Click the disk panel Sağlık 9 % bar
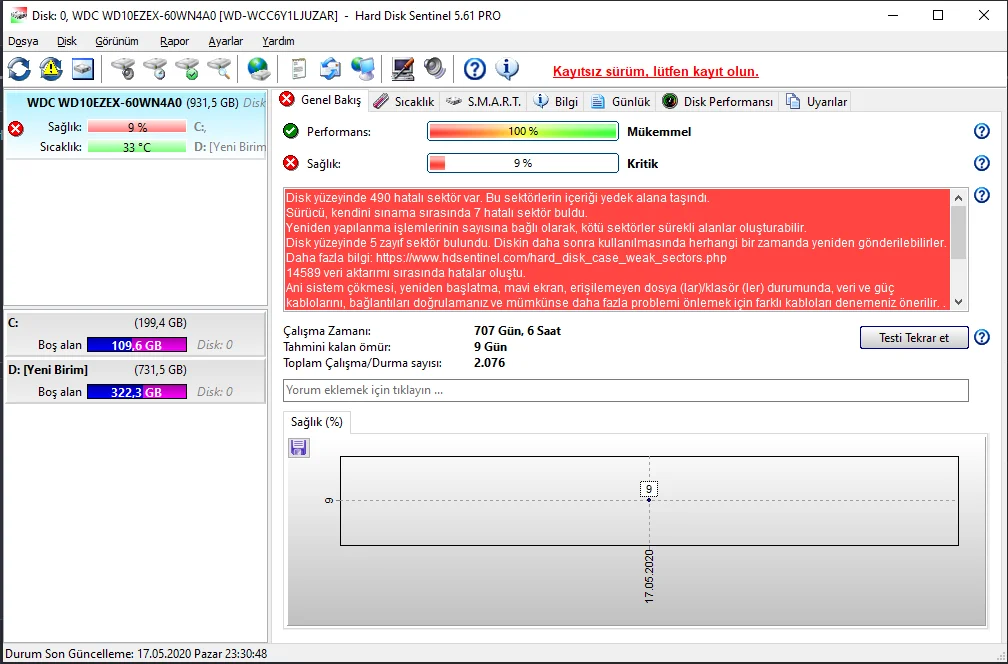 (x=137, y=127)
